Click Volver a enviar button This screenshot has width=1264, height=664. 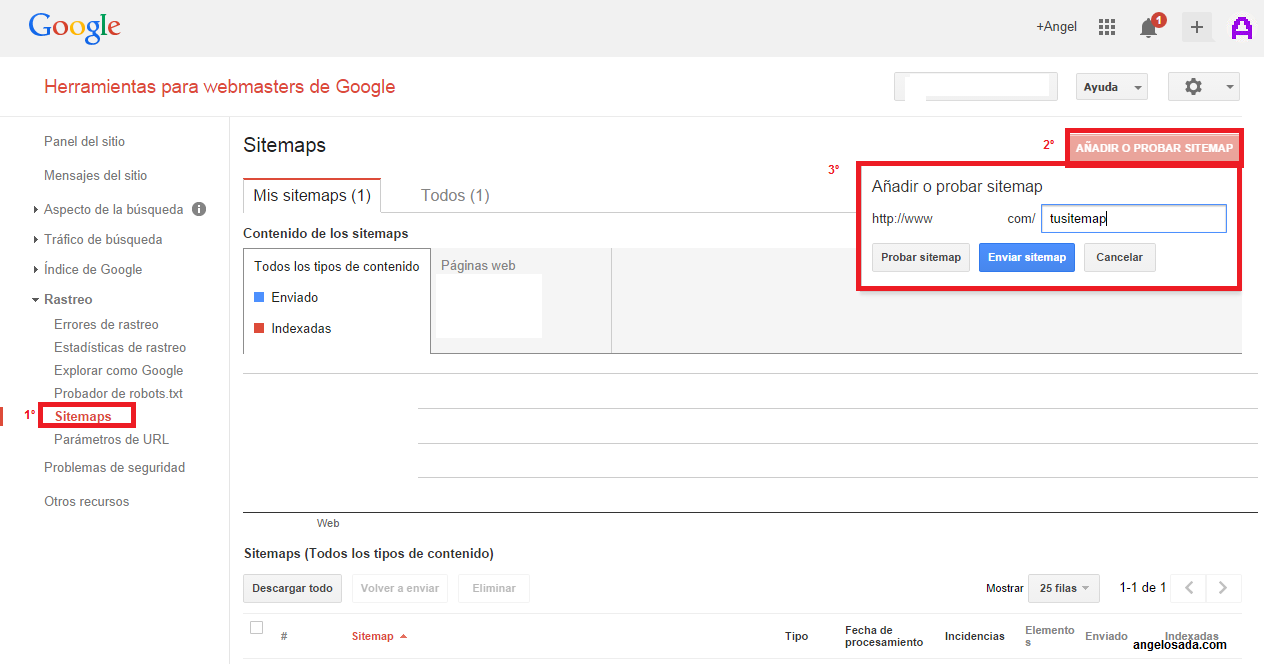point(400,588)
